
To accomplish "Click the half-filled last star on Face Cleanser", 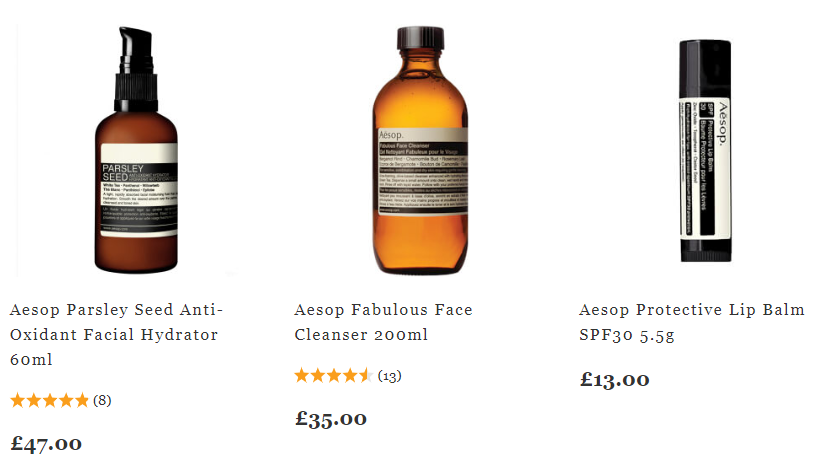I will click(366, 375).
